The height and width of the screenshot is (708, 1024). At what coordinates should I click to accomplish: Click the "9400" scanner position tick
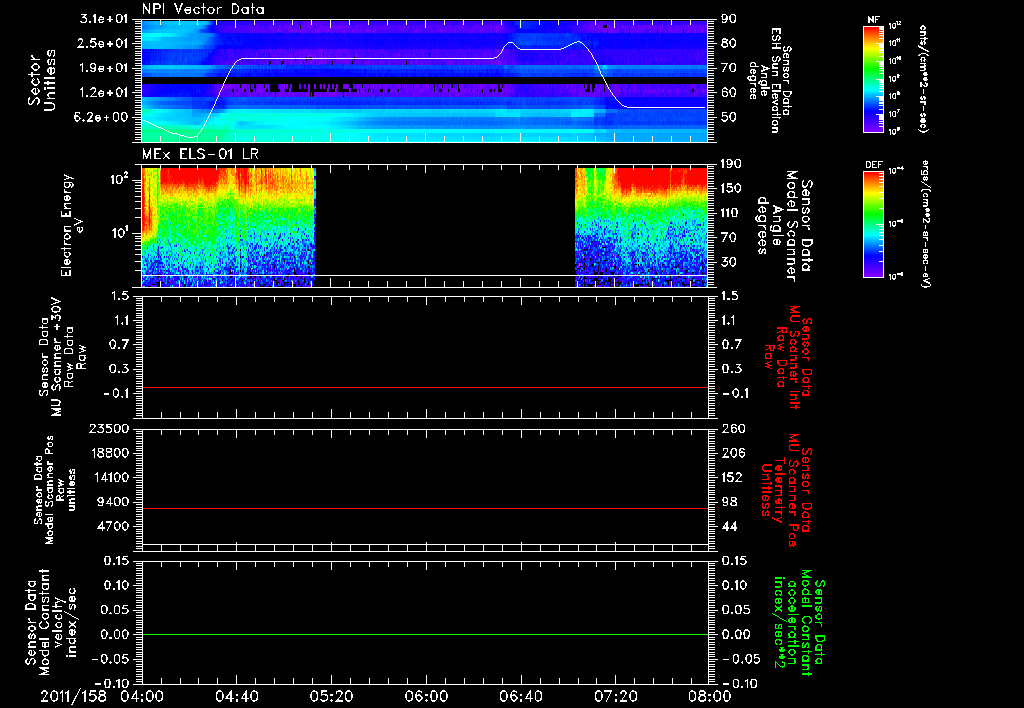(113, 502)
